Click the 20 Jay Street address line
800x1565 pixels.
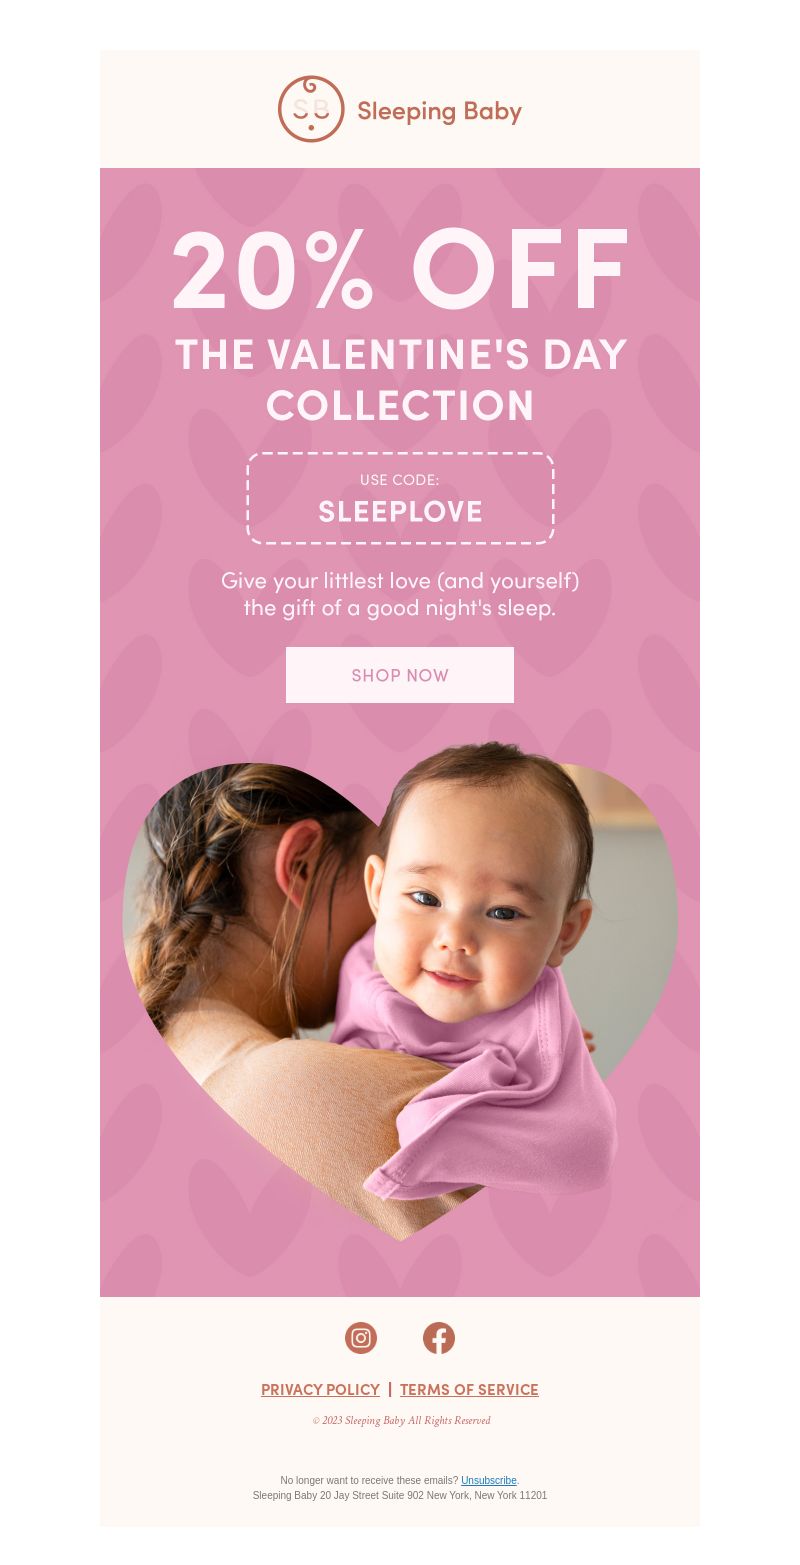400,1496
